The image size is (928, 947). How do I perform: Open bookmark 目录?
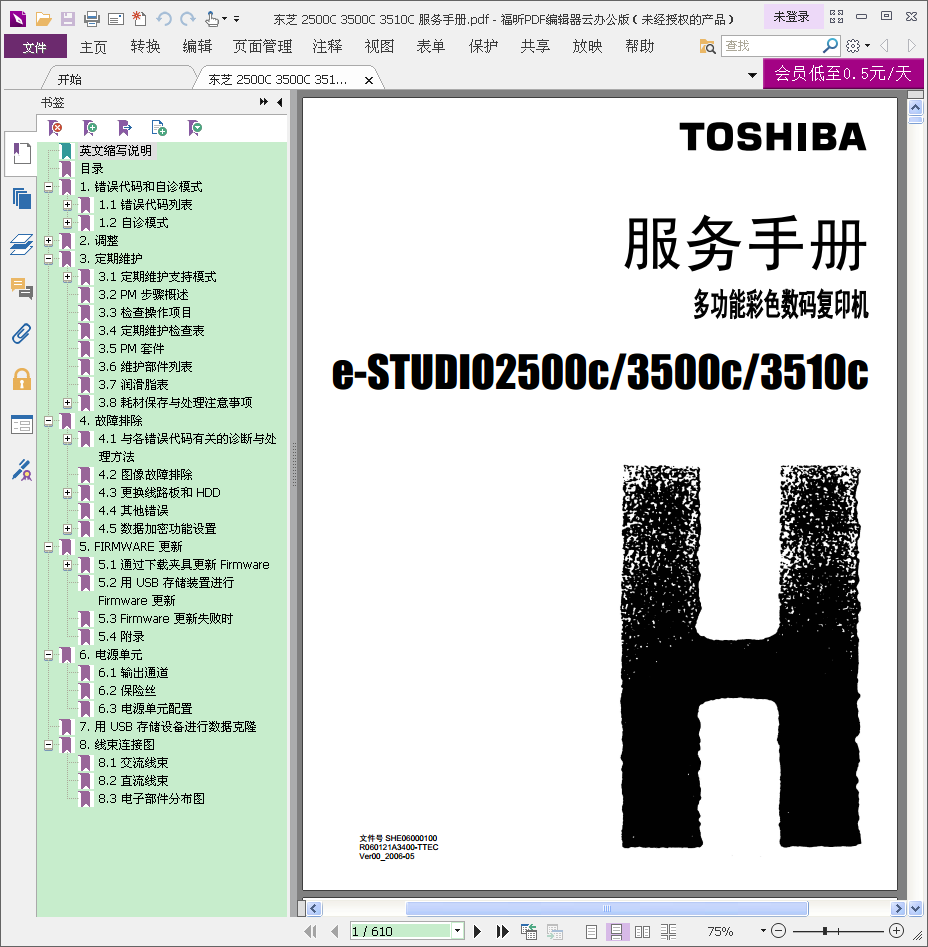91,169
